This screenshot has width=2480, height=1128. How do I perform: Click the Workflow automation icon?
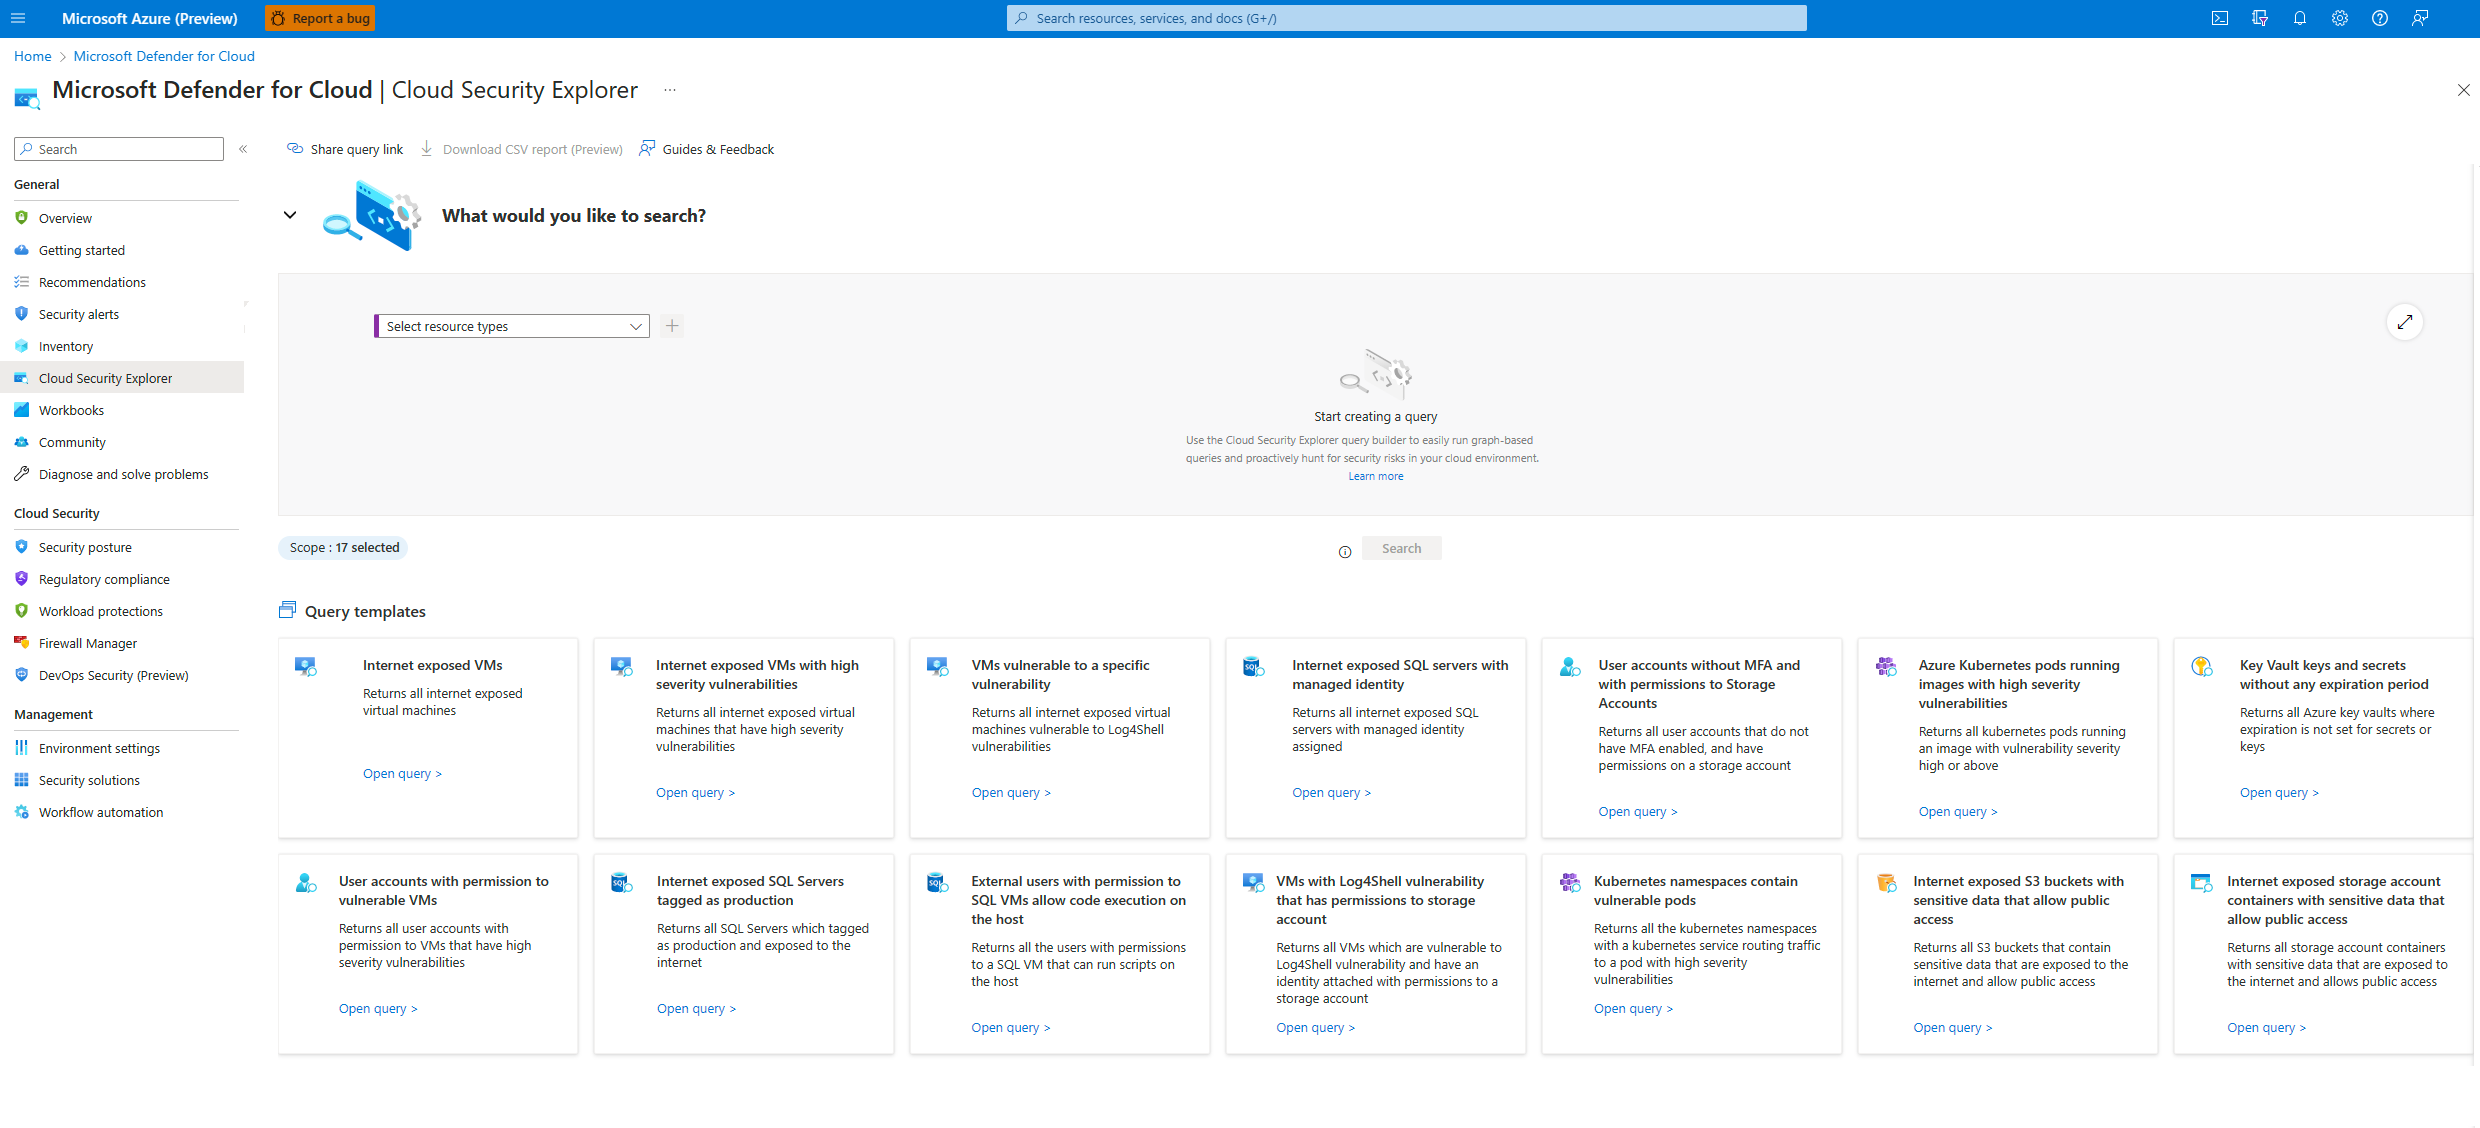(x=22, y=812)
